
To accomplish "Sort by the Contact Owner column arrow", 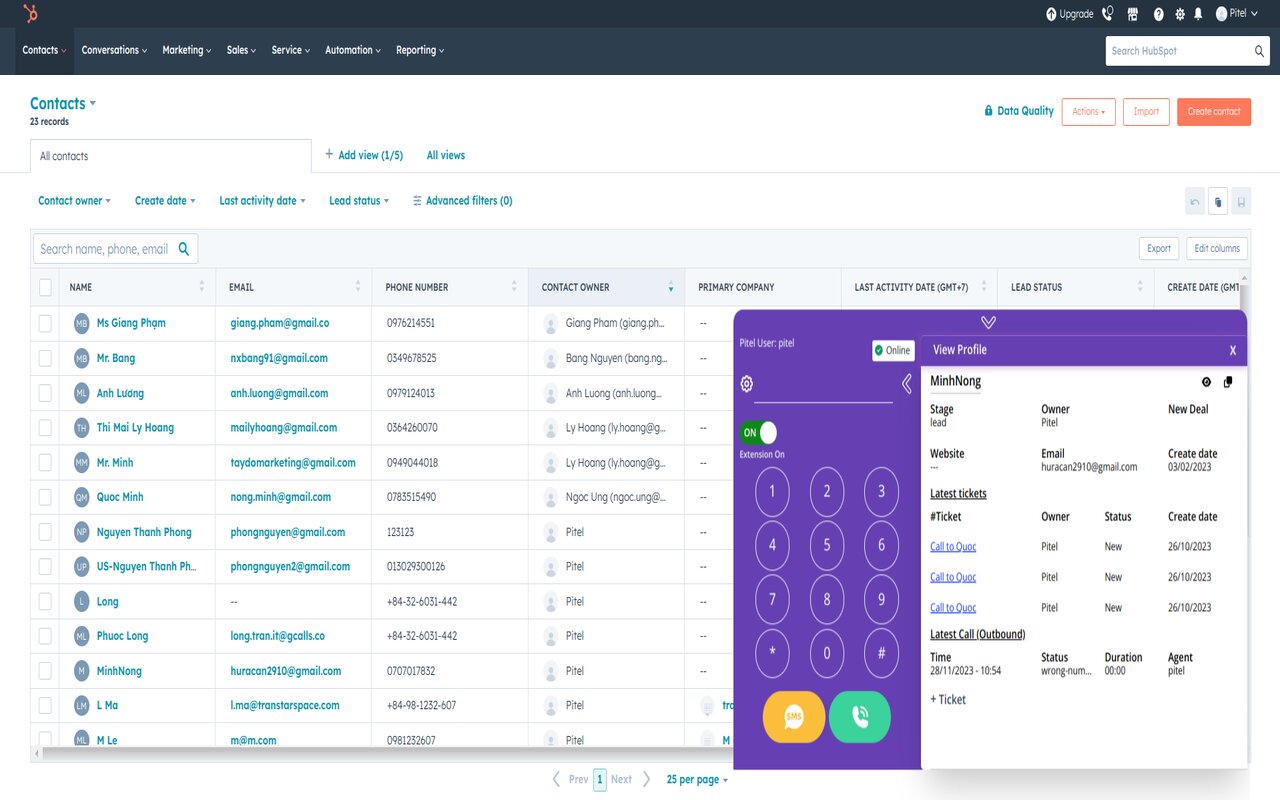I will click(x=671, y=288).
